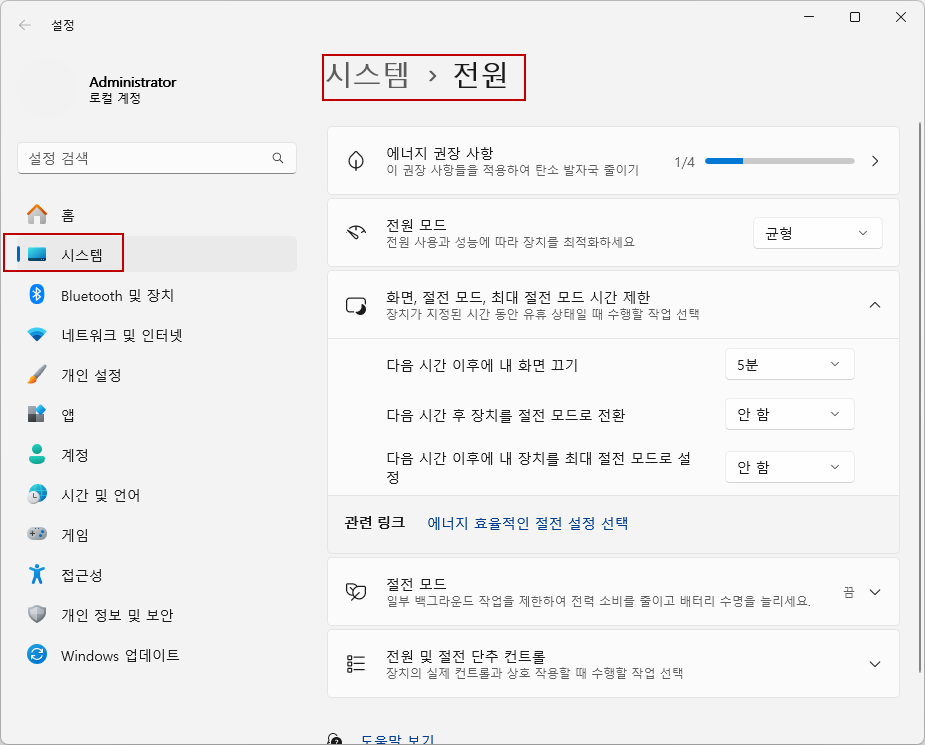This screenshot has width=925, height=745.
Task: Click the 끔 status text in 절전 모드
Action: tap(848, 592)
